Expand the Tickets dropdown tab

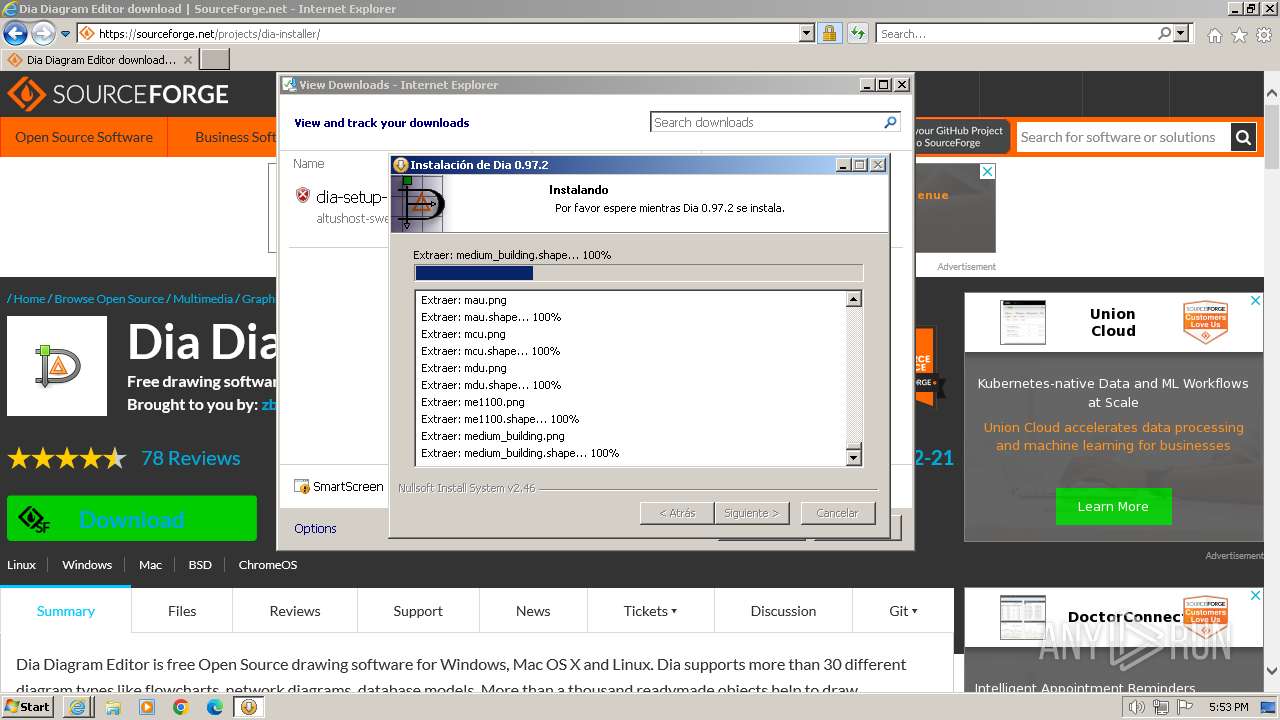point(650,611)
